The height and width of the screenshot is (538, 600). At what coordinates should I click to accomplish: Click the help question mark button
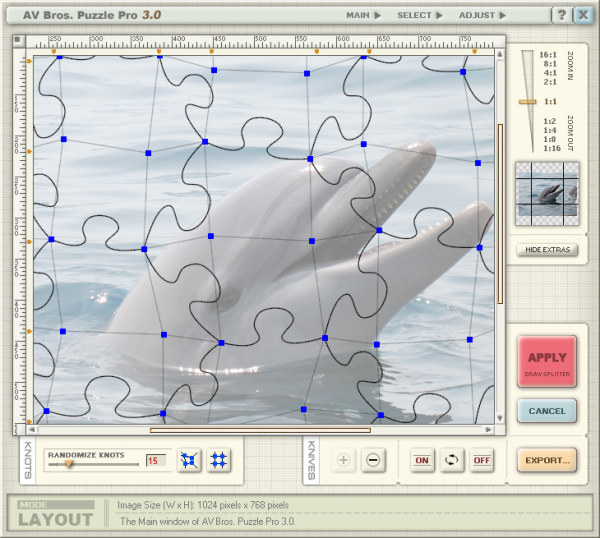[x=561, y=15]
